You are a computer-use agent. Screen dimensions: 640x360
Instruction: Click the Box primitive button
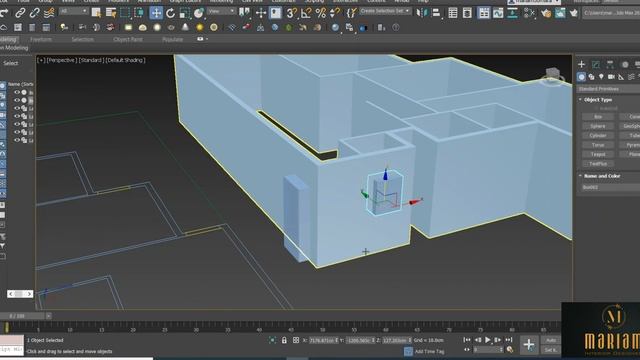[x=598, y=117]
